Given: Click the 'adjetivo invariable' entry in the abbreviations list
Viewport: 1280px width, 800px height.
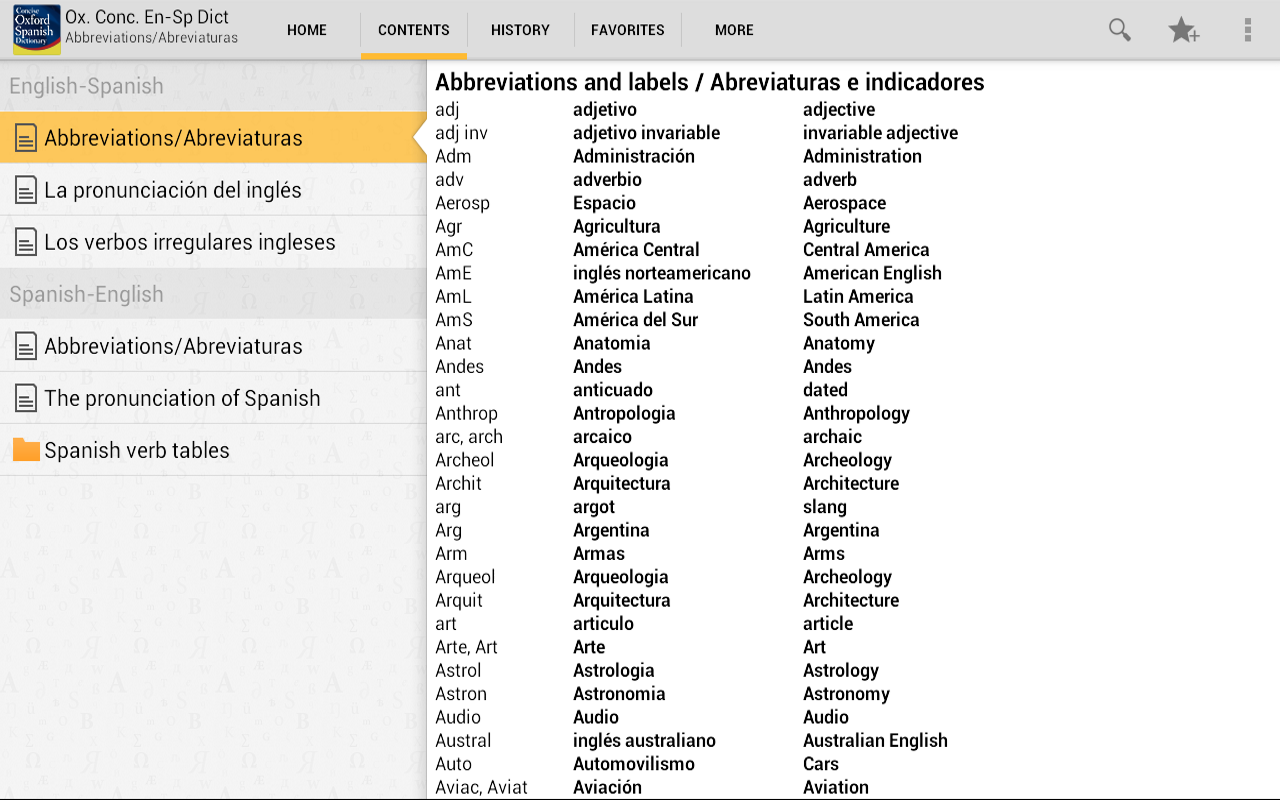Looking at the screenshot, I should click(x=646, y=133).
